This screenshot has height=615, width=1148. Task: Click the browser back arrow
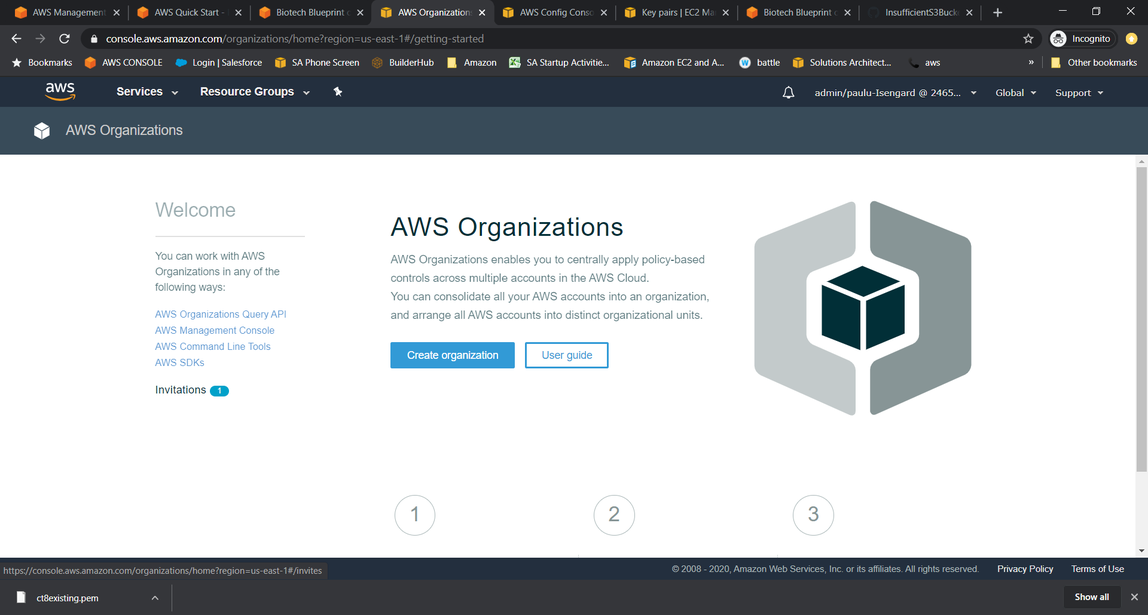point(17,39)
